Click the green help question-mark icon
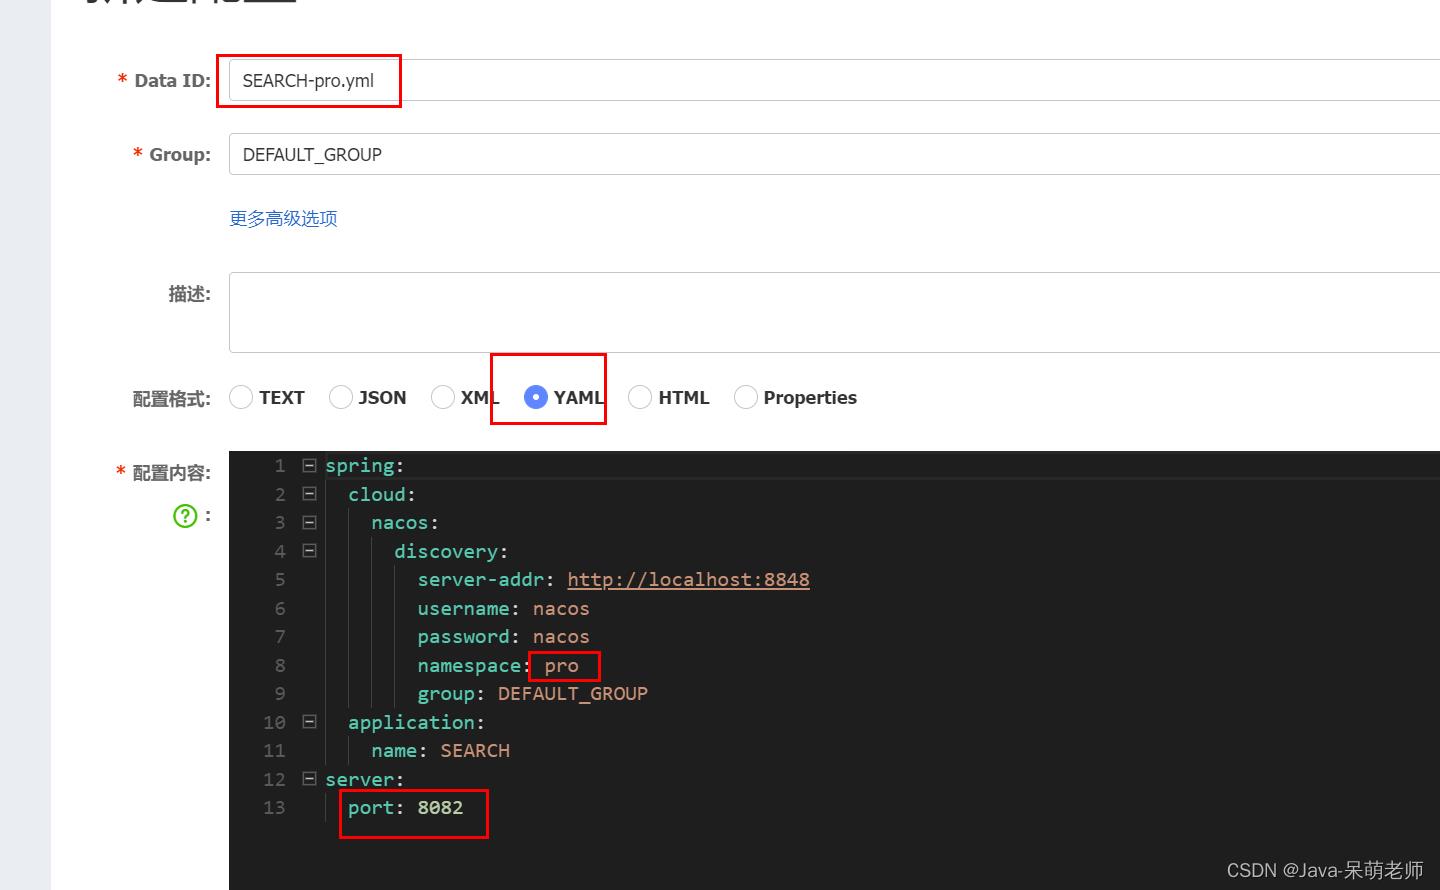Screen dimensions: 1440x890 tap(185, 516)
